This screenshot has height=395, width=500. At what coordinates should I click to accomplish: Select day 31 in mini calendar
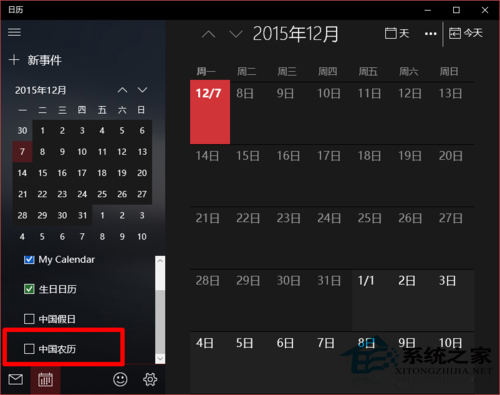tap(82, 215)
